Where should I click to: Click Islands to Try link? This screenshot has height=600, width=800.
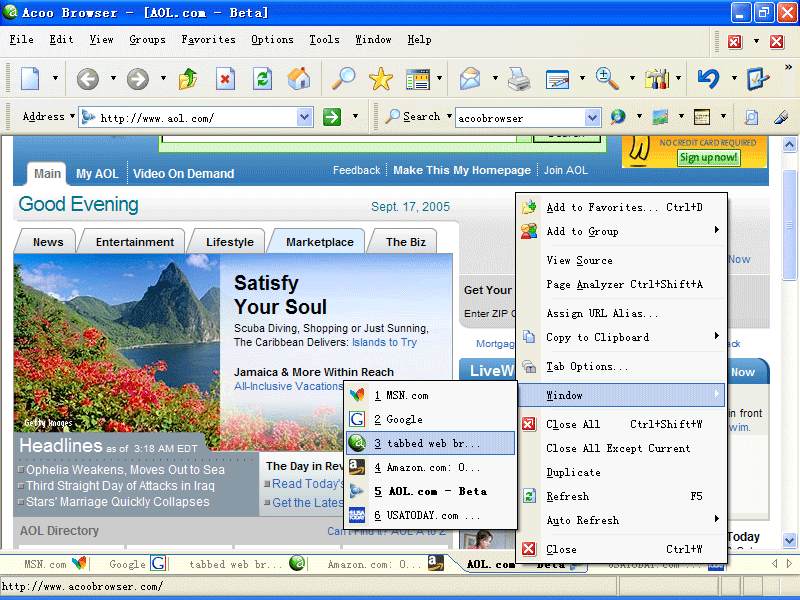[384, 342]
